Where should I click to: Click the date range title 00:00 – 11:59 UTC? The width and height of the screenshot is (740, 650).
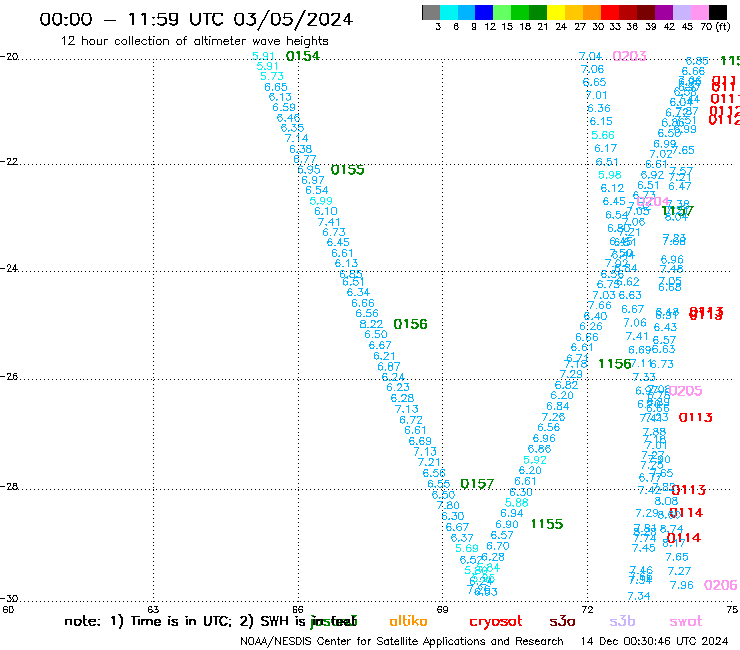[196, 19]
